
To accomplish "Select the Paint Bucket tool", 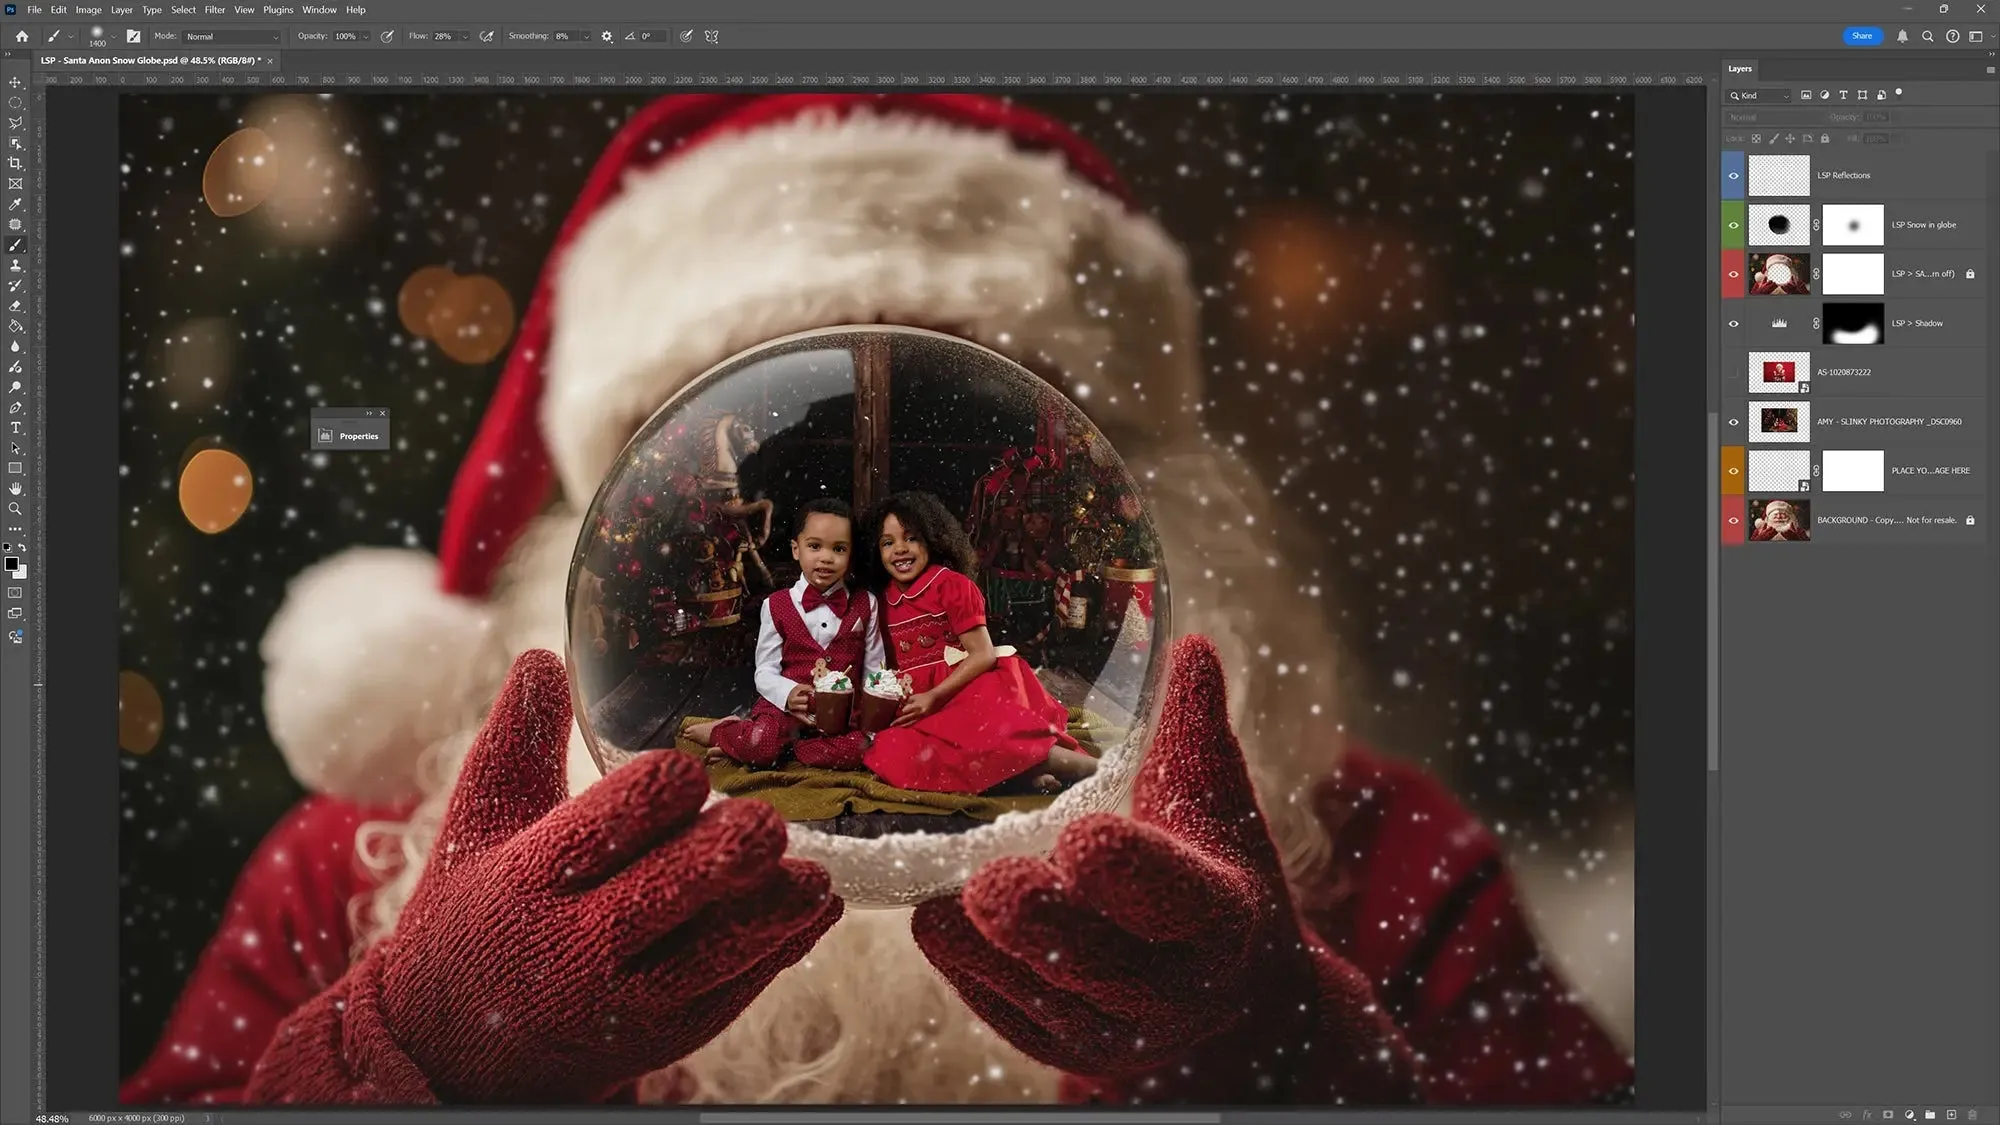I will point(15,326).
